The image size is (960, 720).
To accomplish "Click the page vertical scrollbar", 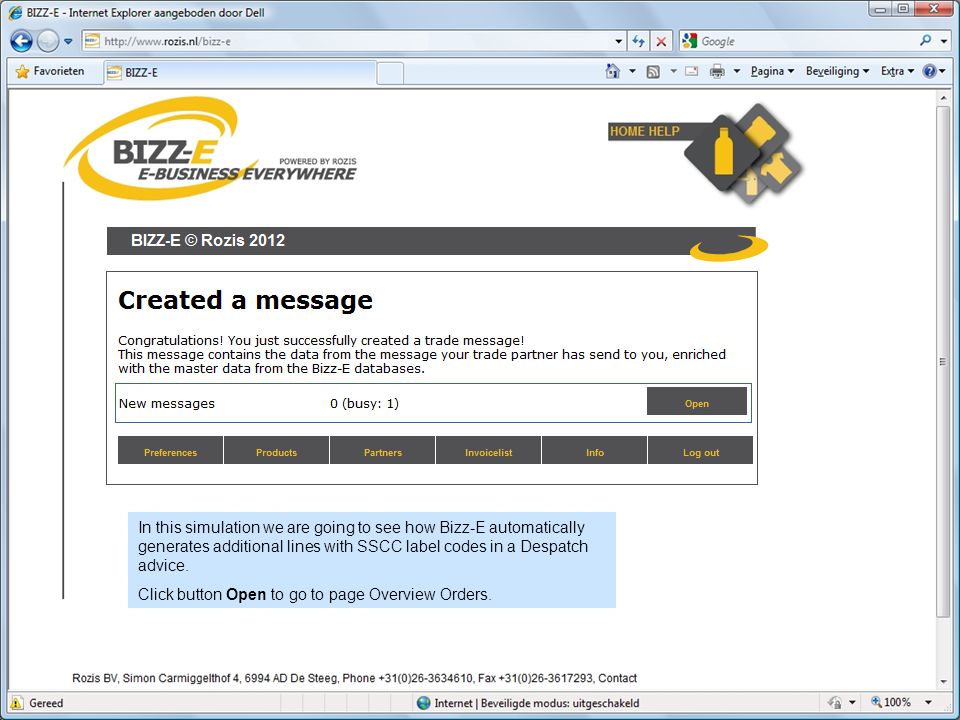I will [x=943, y=361].
